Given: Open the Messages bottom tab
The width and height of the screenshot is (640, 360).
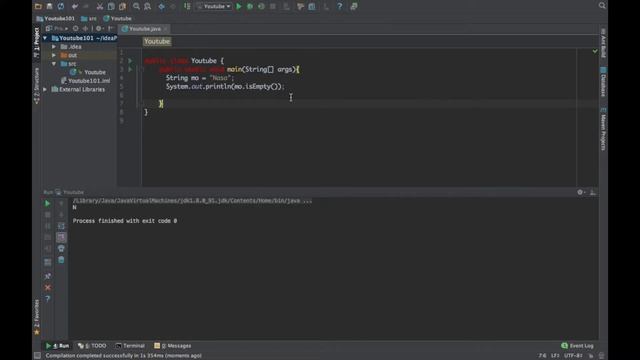Looking at the screenshot, I should click(173, 346).
